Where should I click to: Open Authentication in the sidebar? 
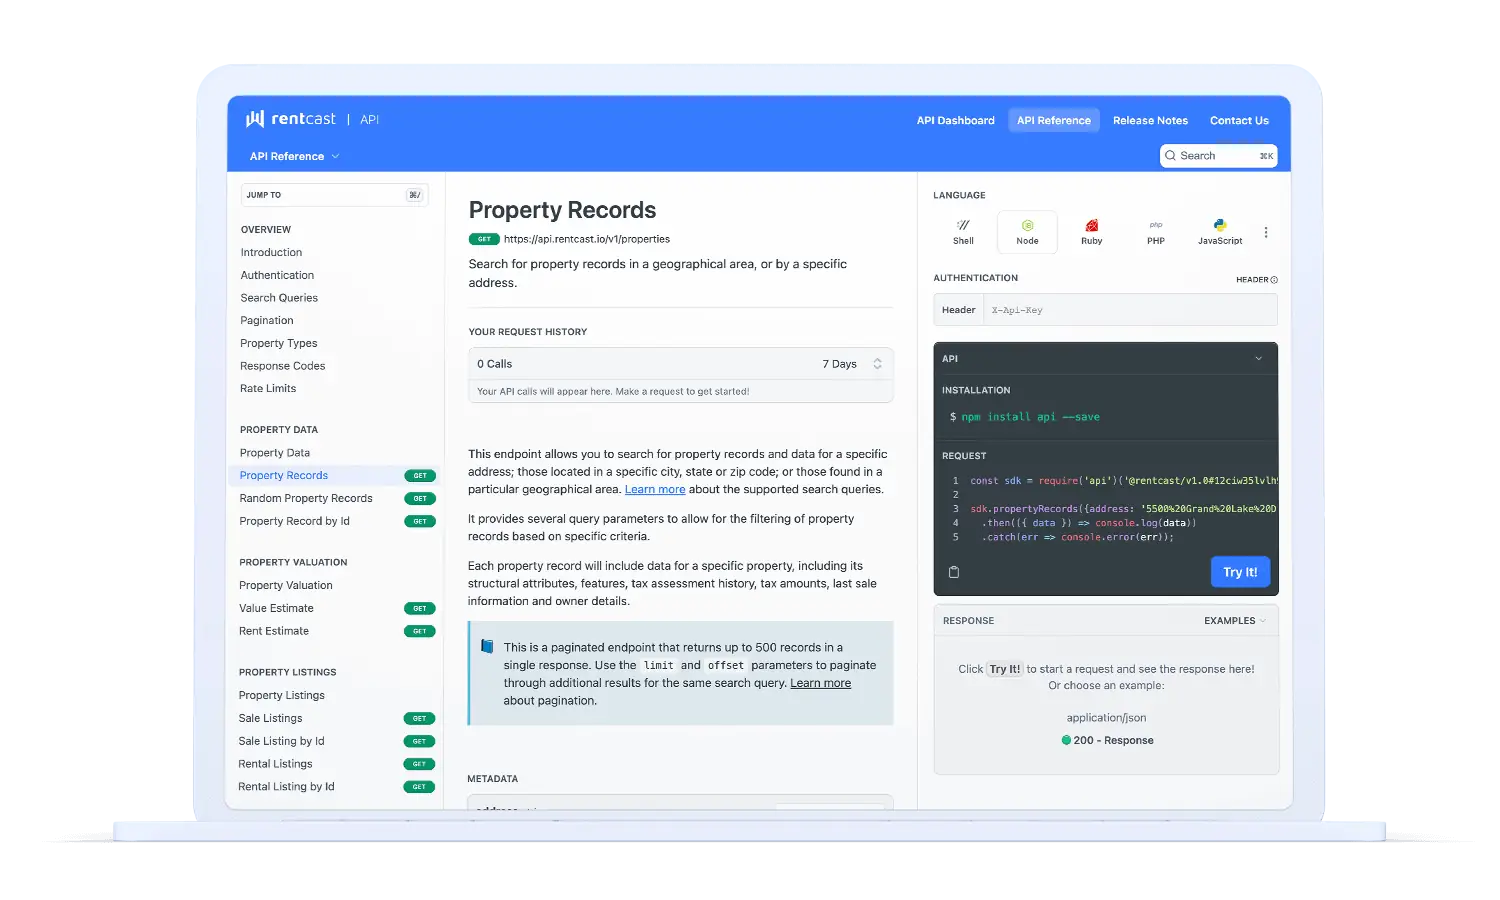click(x=277, y=276)
